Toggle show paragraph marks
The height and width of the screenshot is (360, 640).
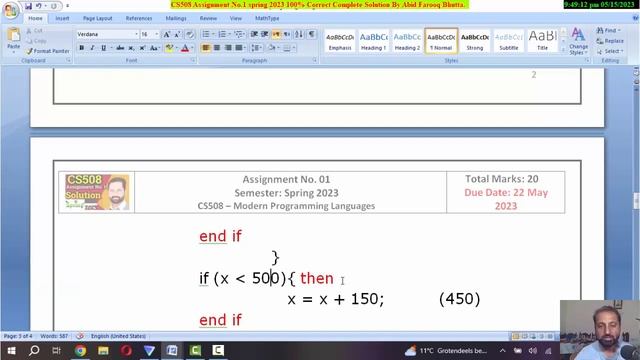coord(311,34)
